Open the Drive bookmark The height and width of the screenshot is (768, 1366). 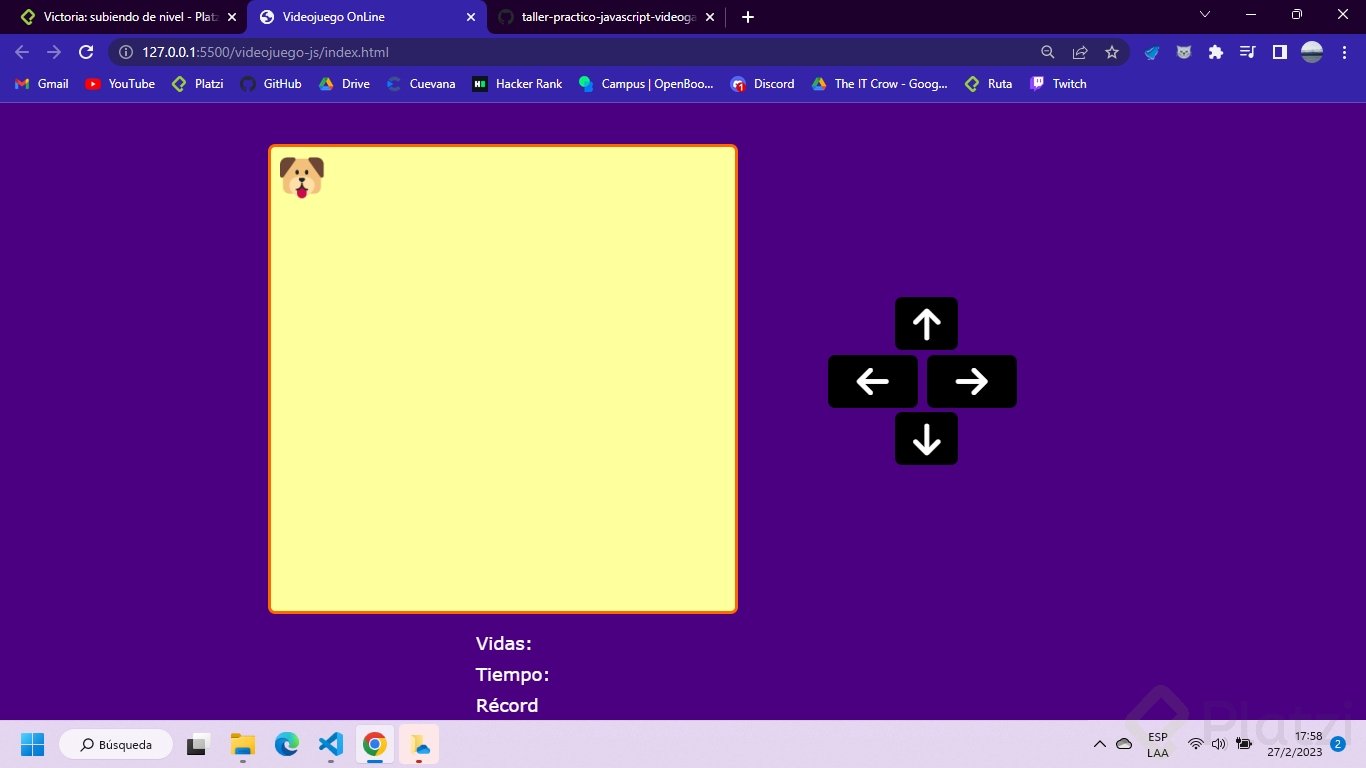(344, 84)
